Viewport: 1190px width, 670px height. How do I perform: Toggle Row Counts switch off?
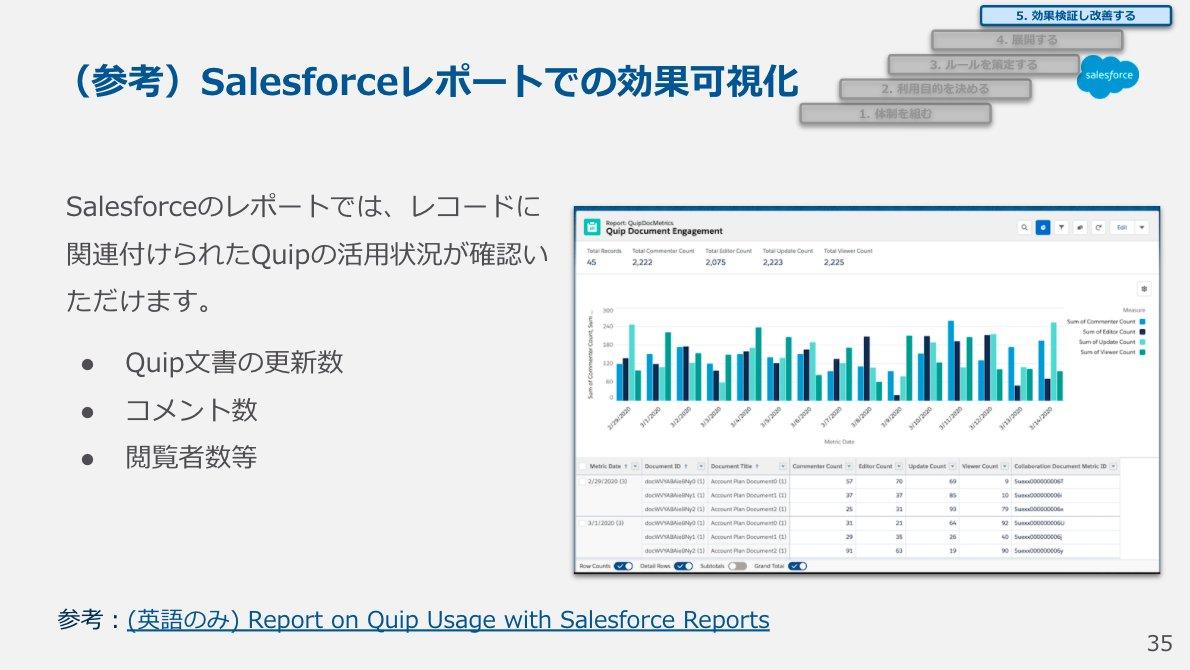[623, 566]
